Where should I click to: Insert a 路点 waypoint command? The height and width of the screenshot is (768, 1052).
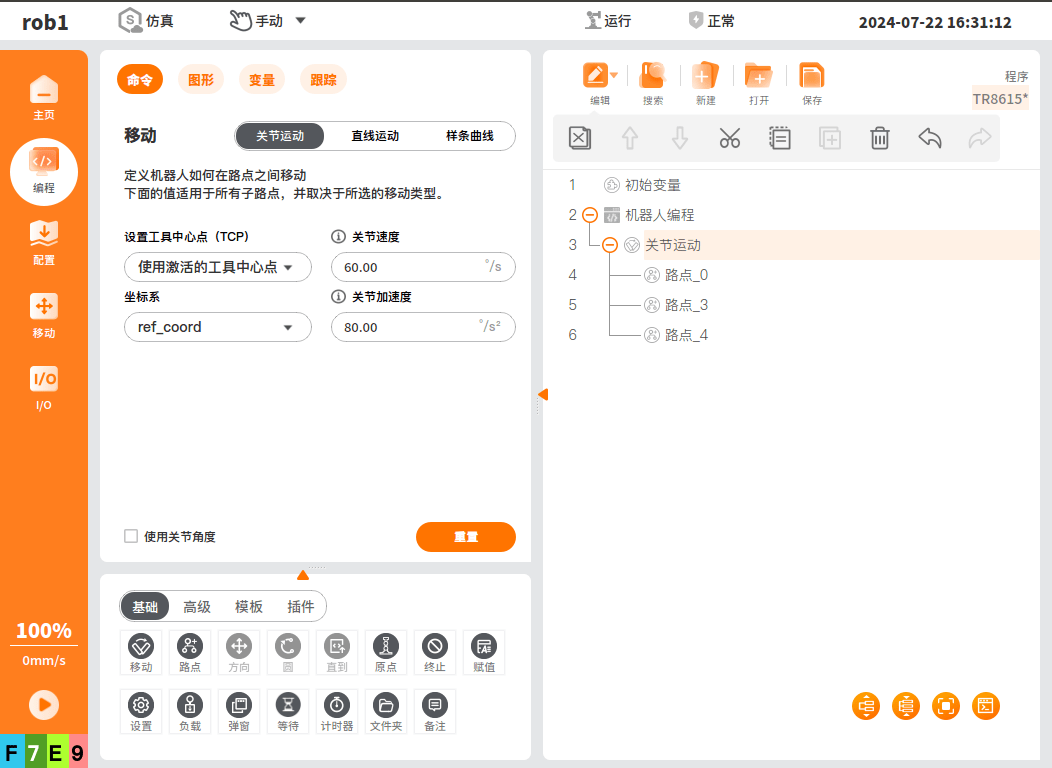pos(190,652)
